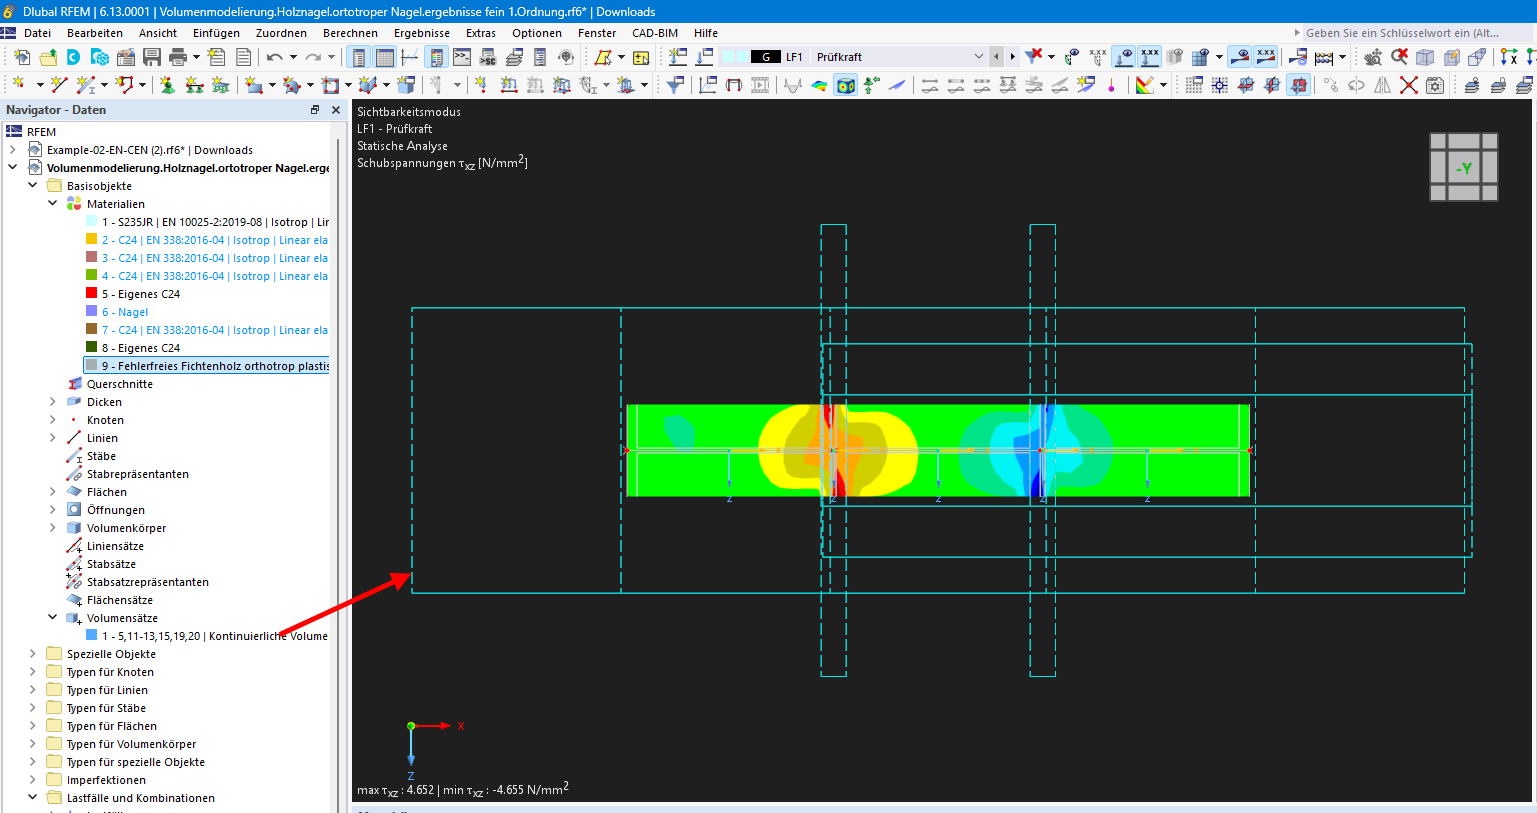Toggle the navigator panel button

pyautogui.click(x=358, y=57)
